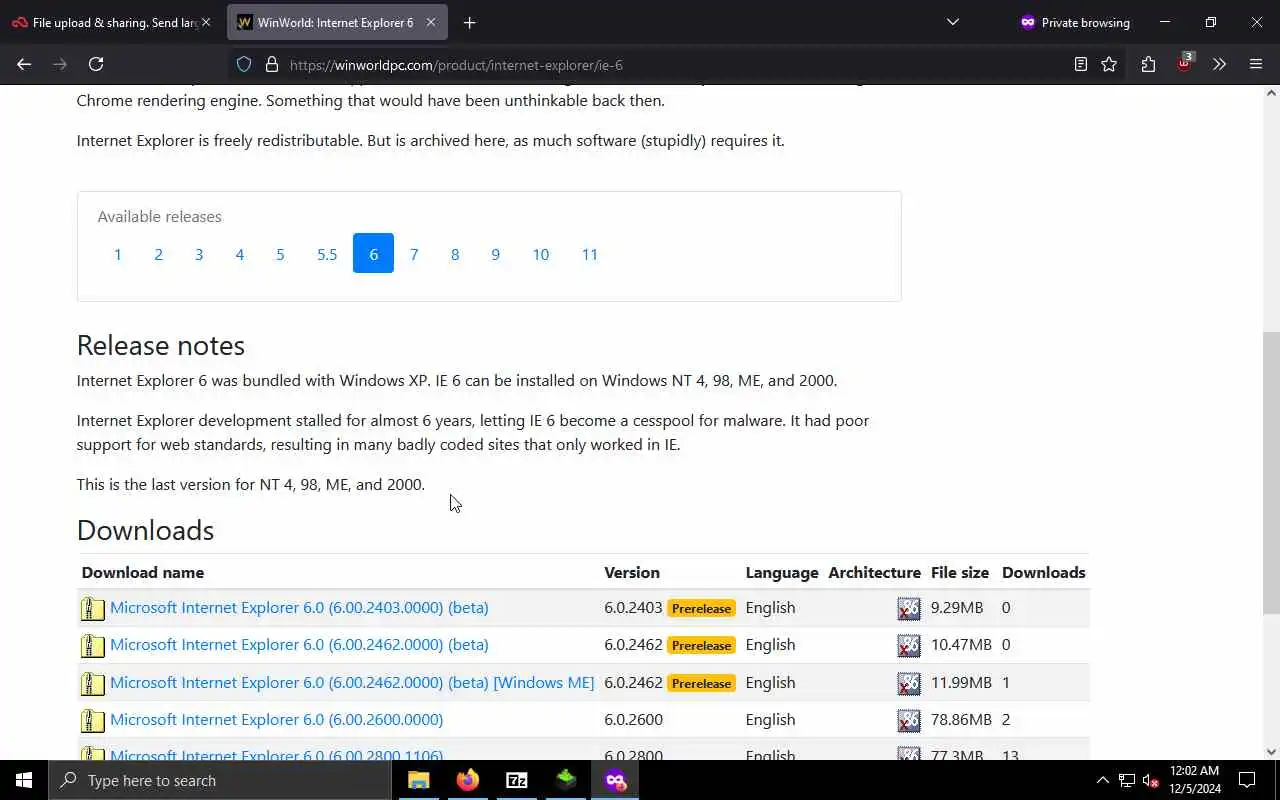
Task: Select release version 10
Action: point(540,254)
